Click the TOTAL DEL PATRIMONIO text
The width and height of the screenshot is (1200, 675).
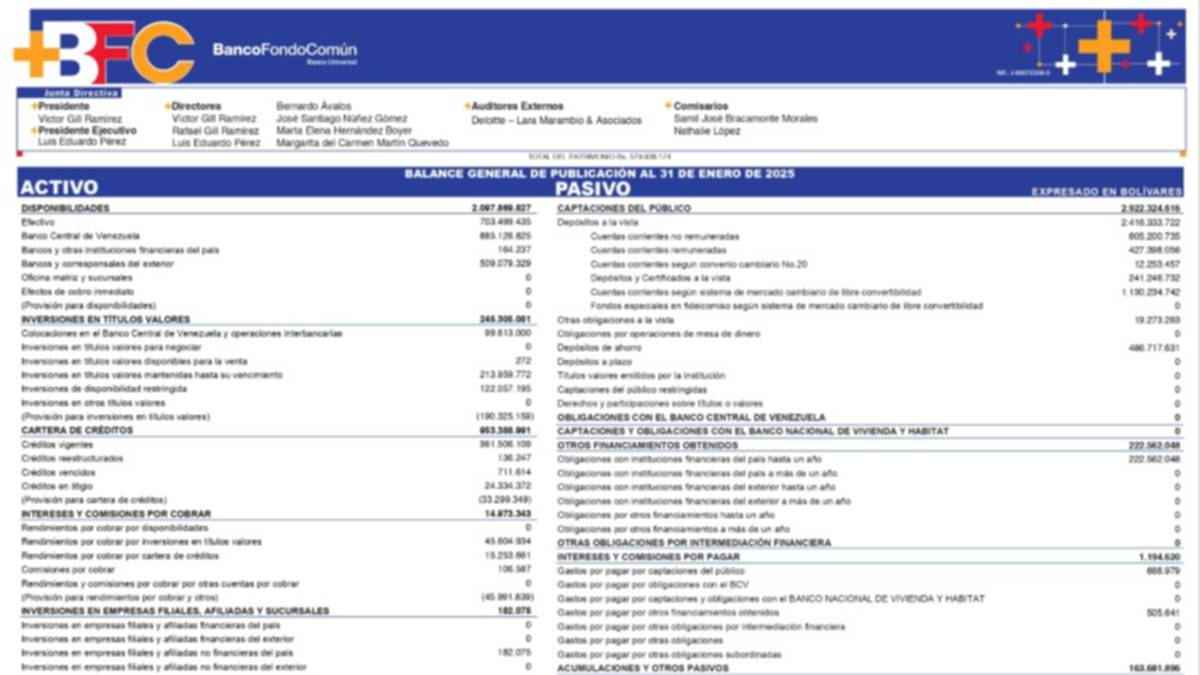pyautogui.click(x=598, y=156)
